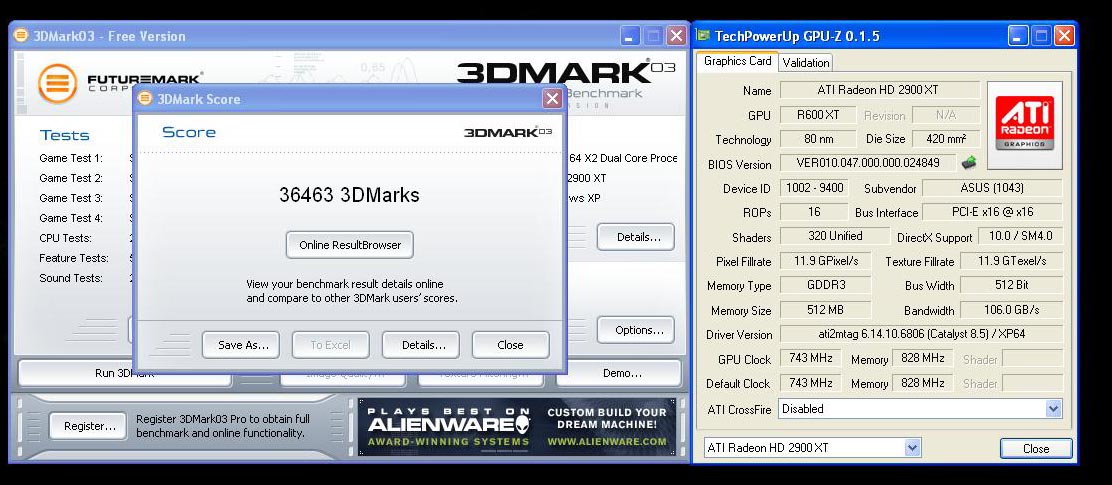The image size is (1112, 485).
Task: Click the Driver Version field
Action: [921, 334]
